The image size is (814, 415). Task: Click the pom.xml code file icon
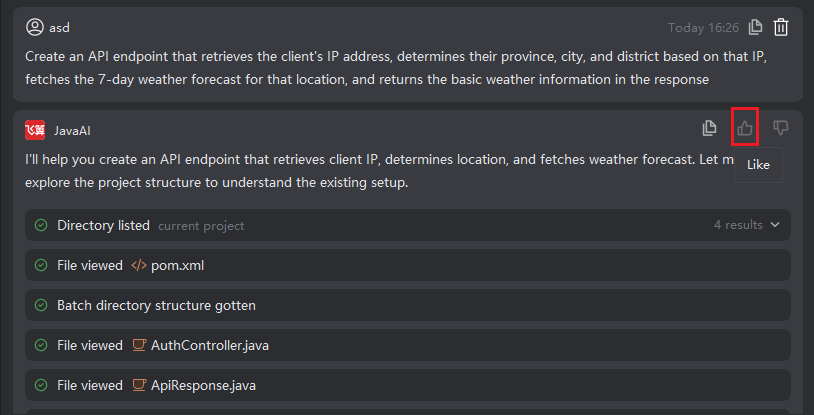pyautogui.click(x=139, y=265)
